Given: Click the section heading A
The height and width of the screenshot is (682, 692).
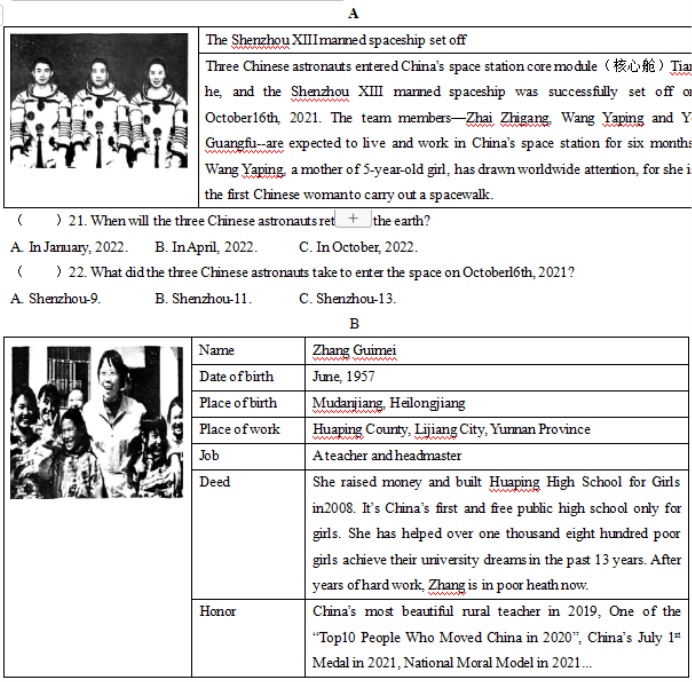Looking at the screenshot, I should [354, 13].
